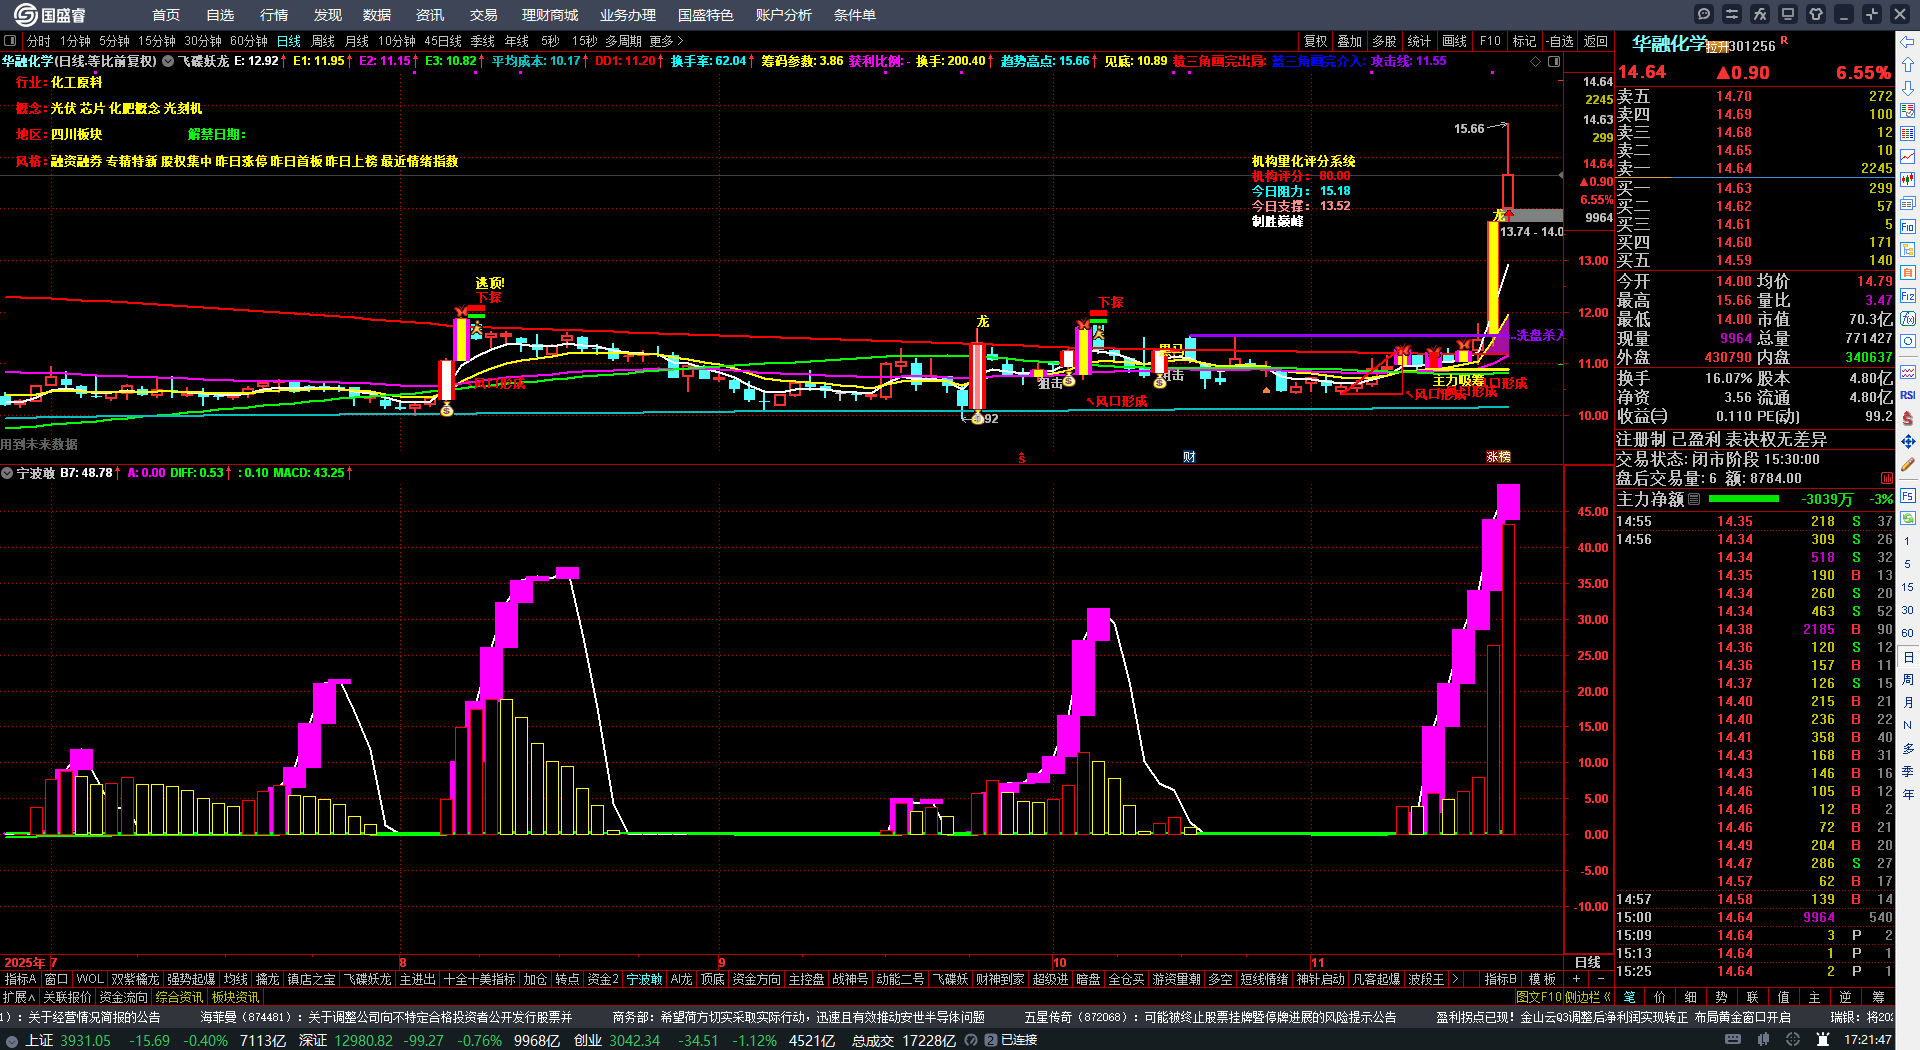Click the 日 period icon in right sidebar

pos(1908,657)
